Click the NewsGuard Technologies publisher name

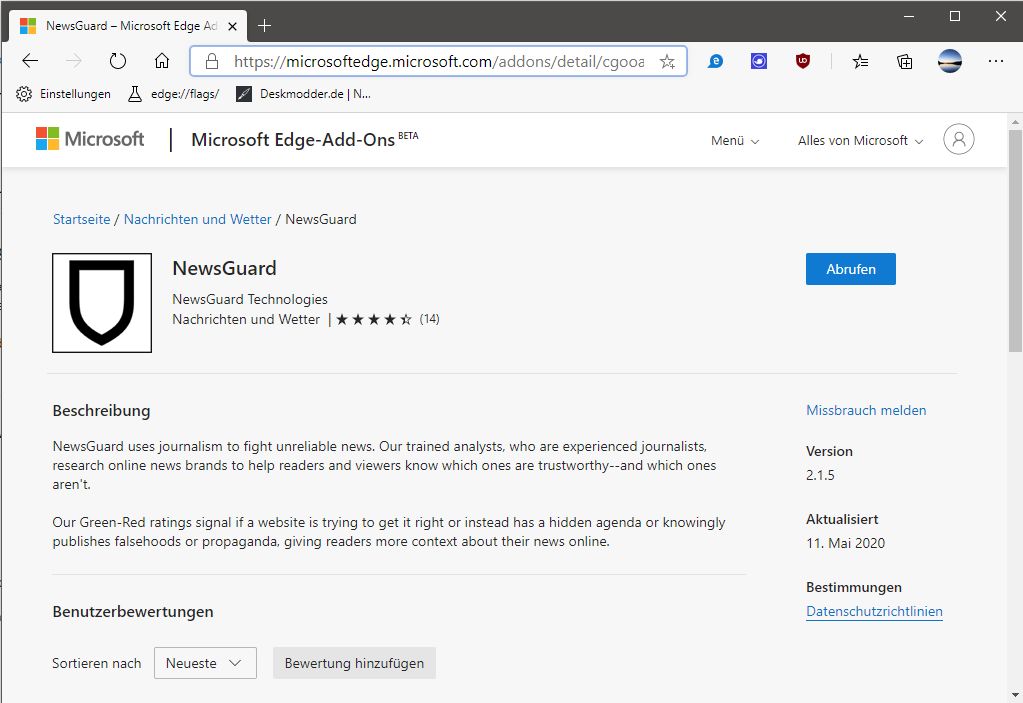pos(250,299)
